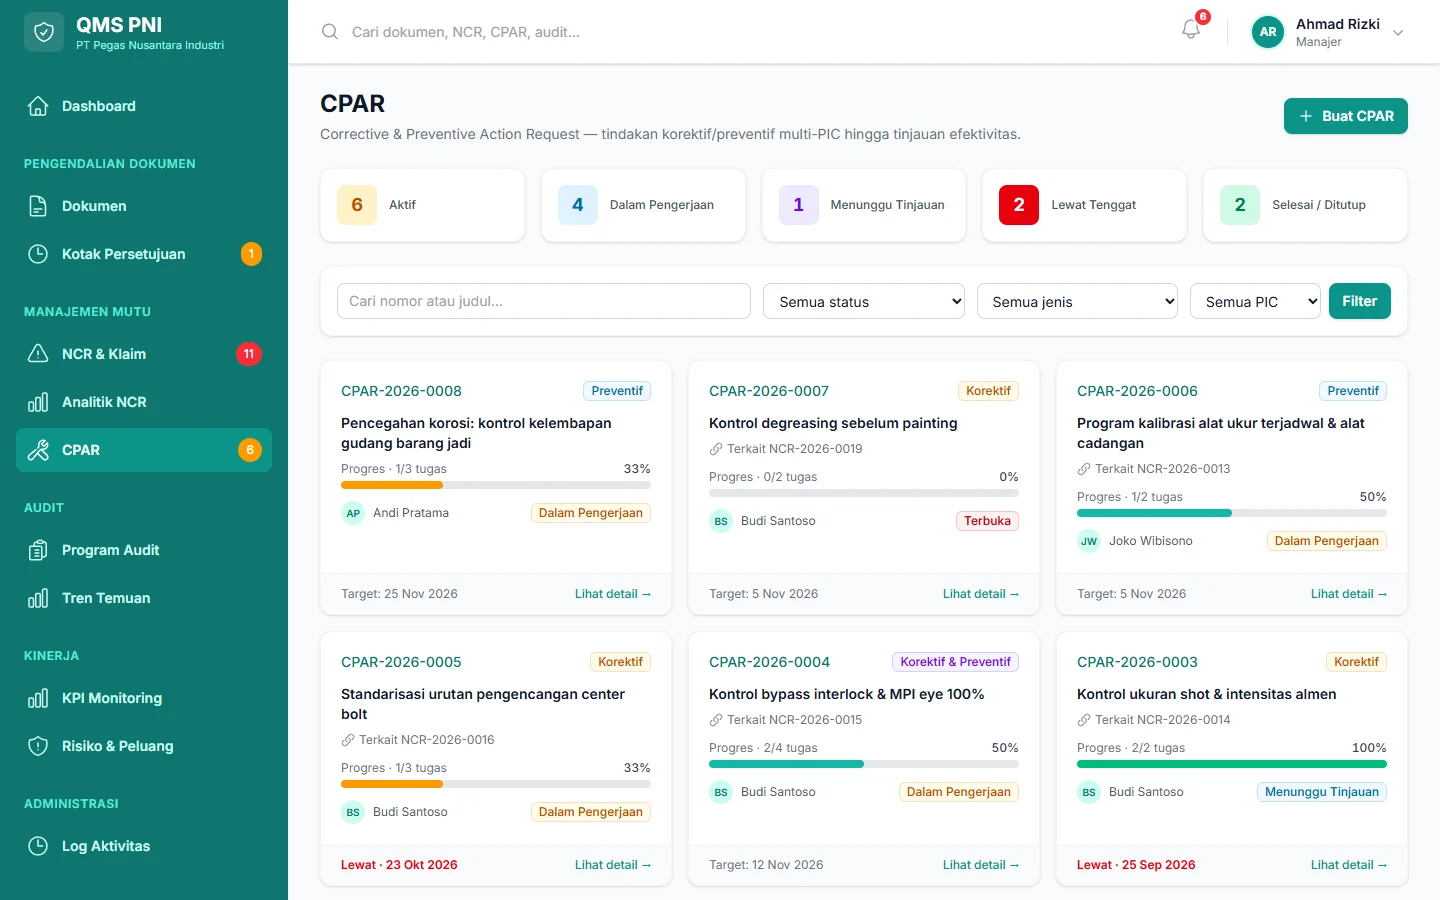Click the Aktif summary card

click(423, 205)
